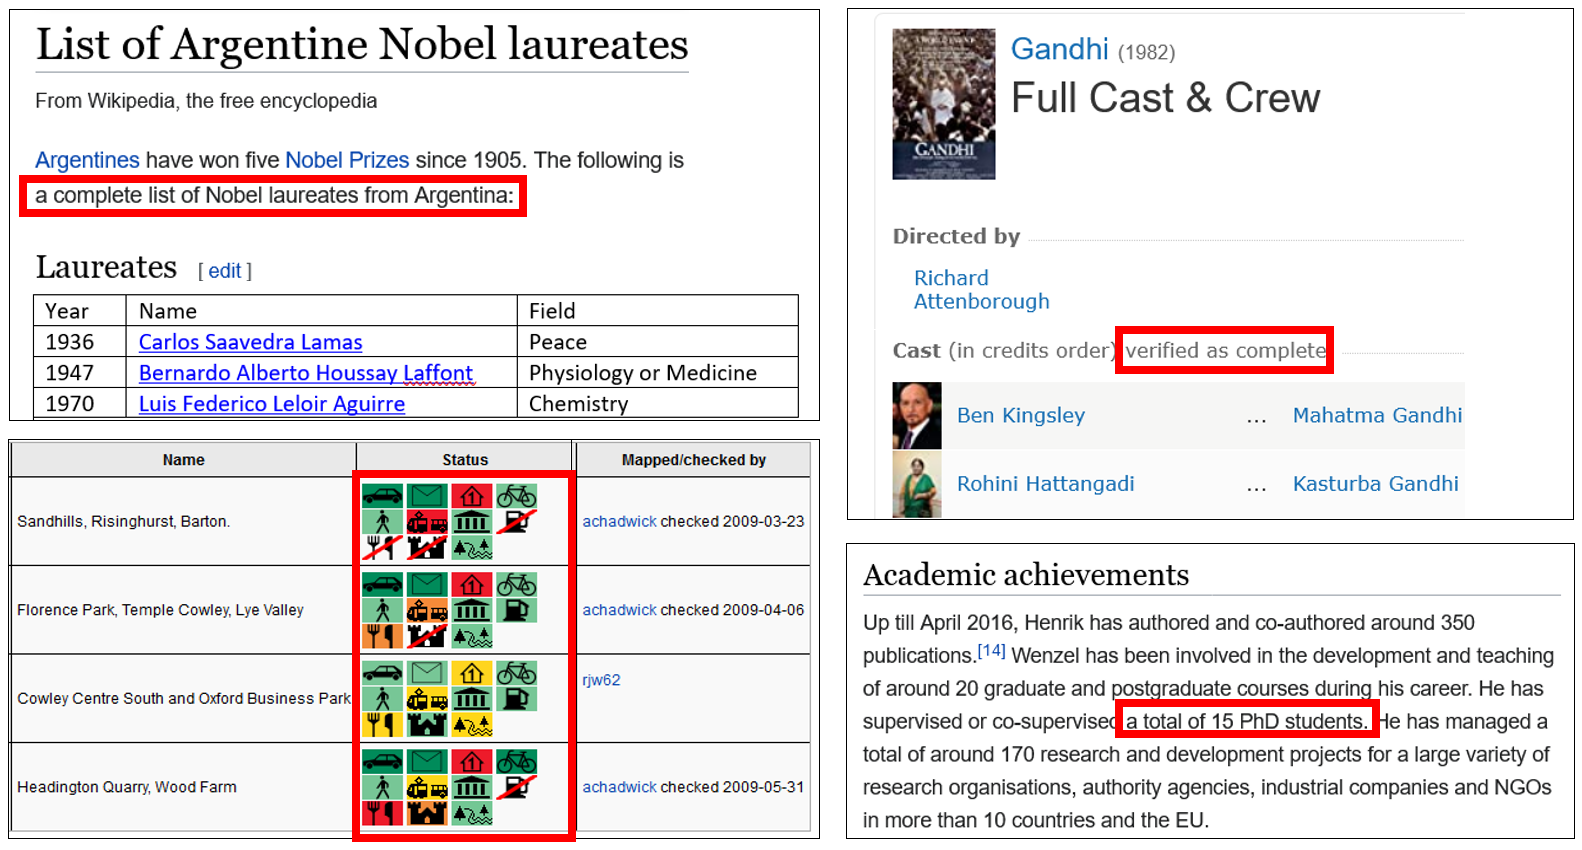Click Rohini Hattangadi's cast photo
Image resolution: width=1582 pixels, height=850 pixels.
(917, 484)
